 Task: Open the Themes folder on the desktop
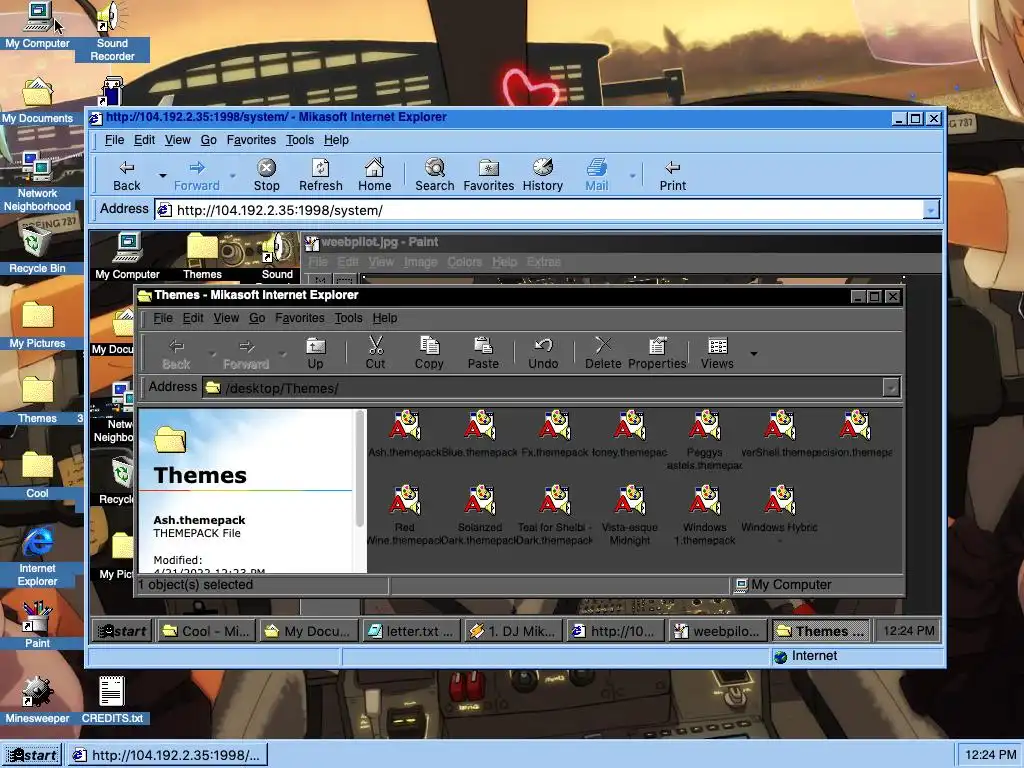click(37, 398)
